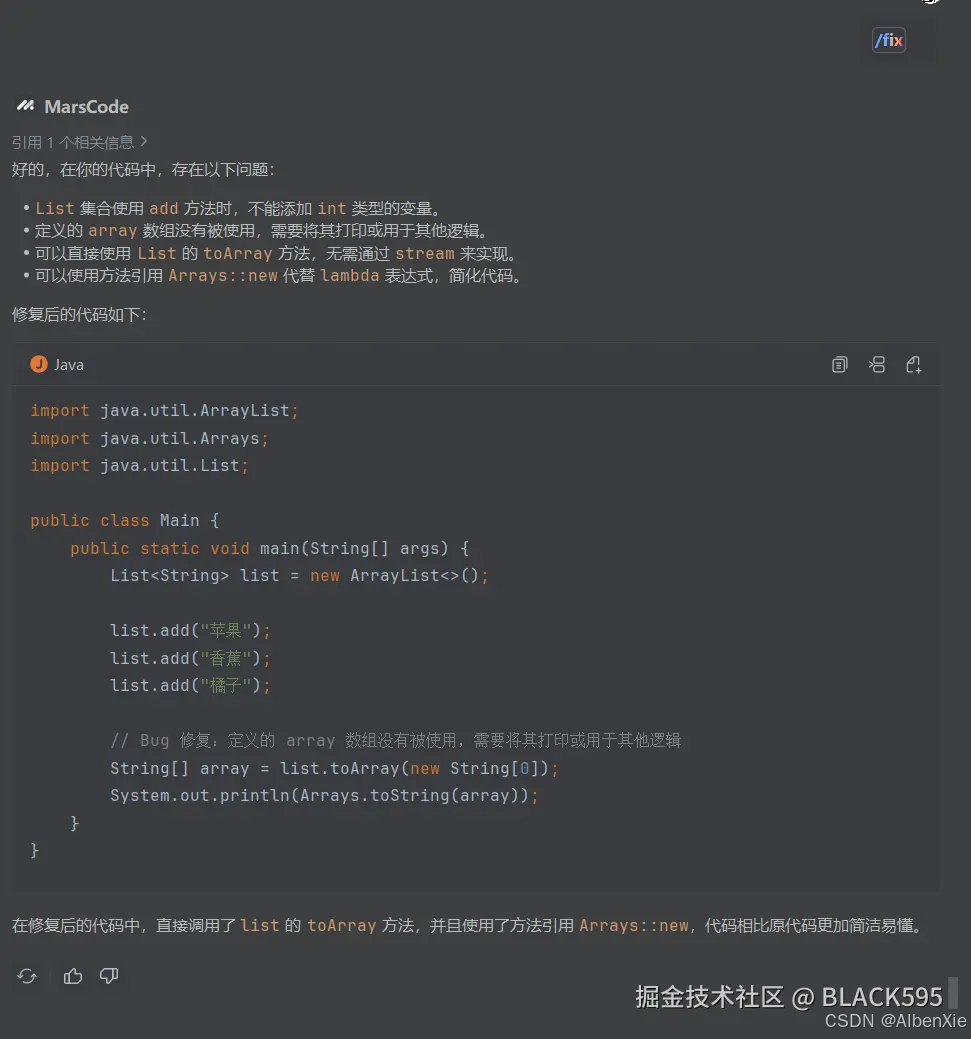Viewport: 971px width, 1039px height.
Task: Click the line 'import java.util.ArrayList;'
Action: pos(164,411)
